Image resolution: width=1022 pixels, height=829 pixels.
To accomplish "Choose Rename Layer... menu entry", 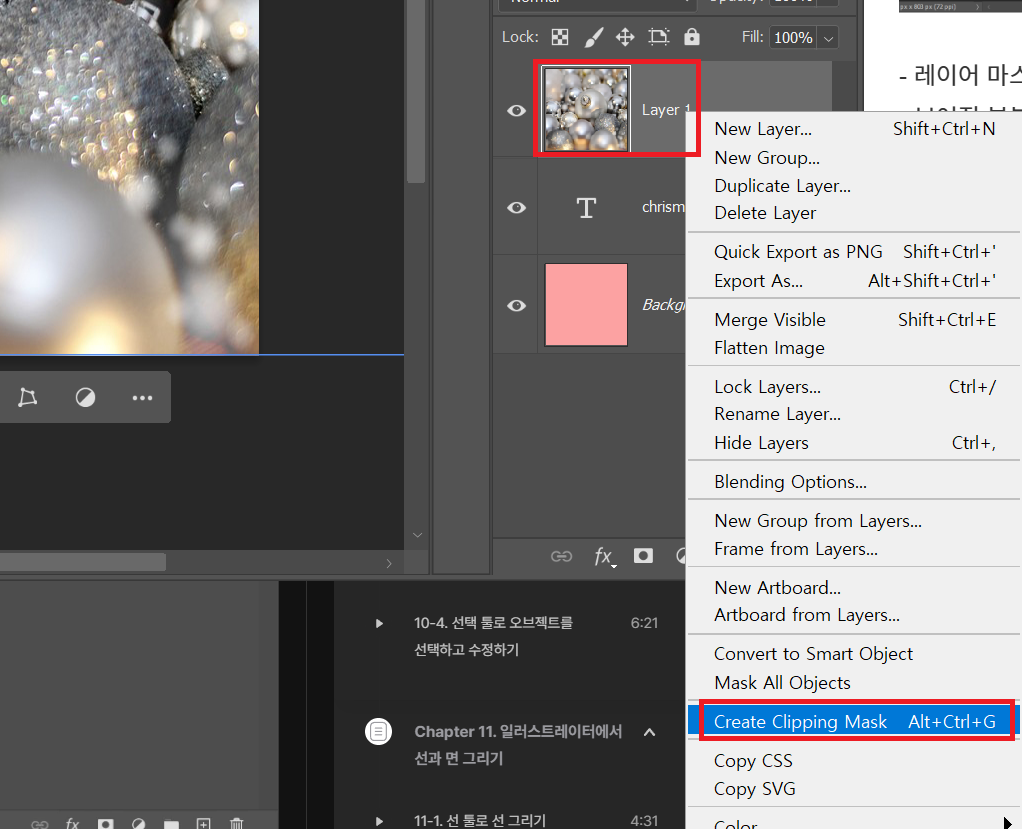I will click(x=854, y=414).
